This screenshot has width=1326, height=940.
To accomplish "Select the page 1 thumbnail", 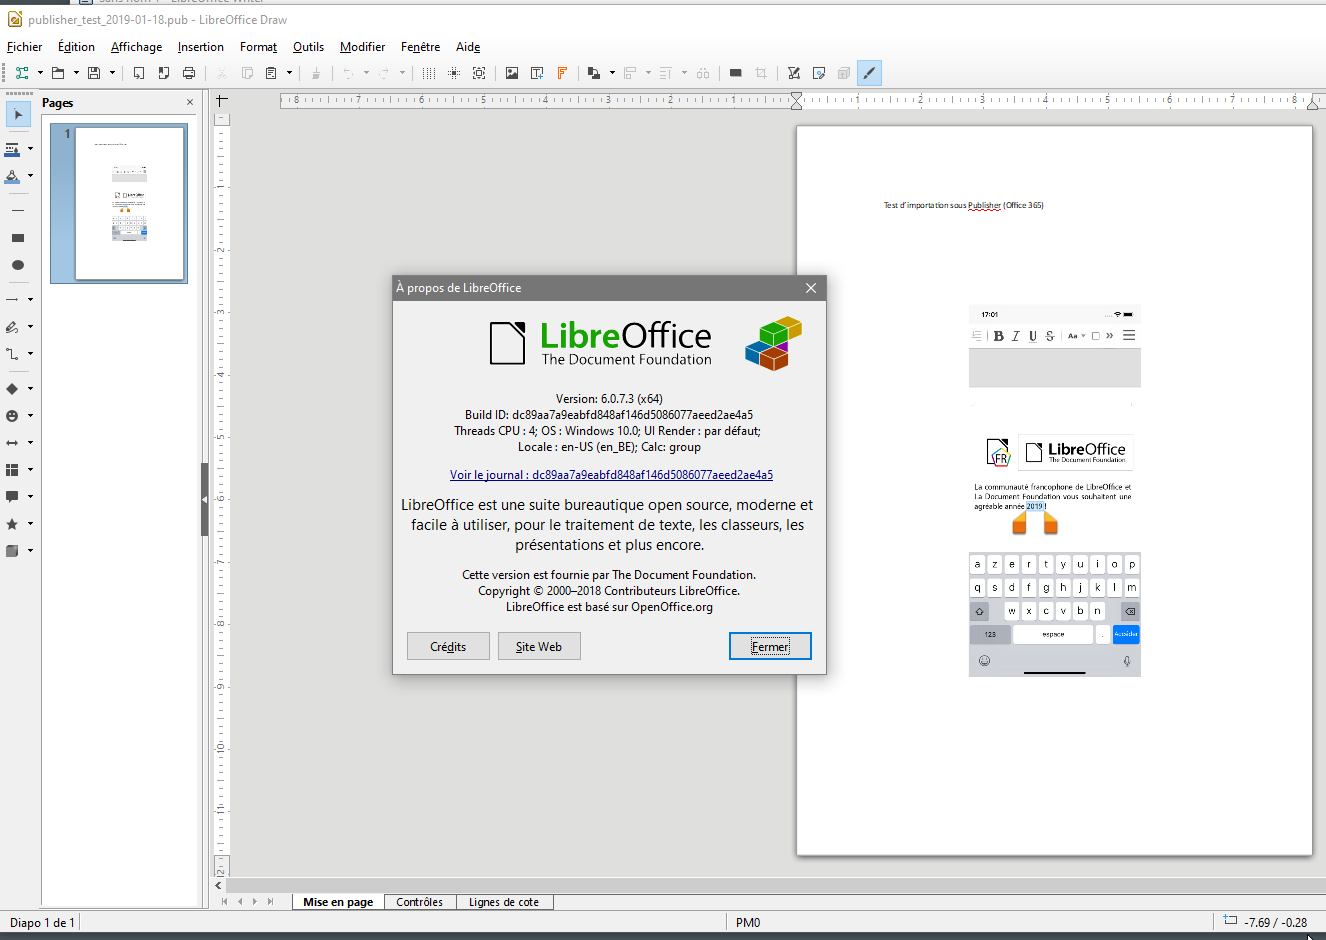I will [x=130, y=203].
